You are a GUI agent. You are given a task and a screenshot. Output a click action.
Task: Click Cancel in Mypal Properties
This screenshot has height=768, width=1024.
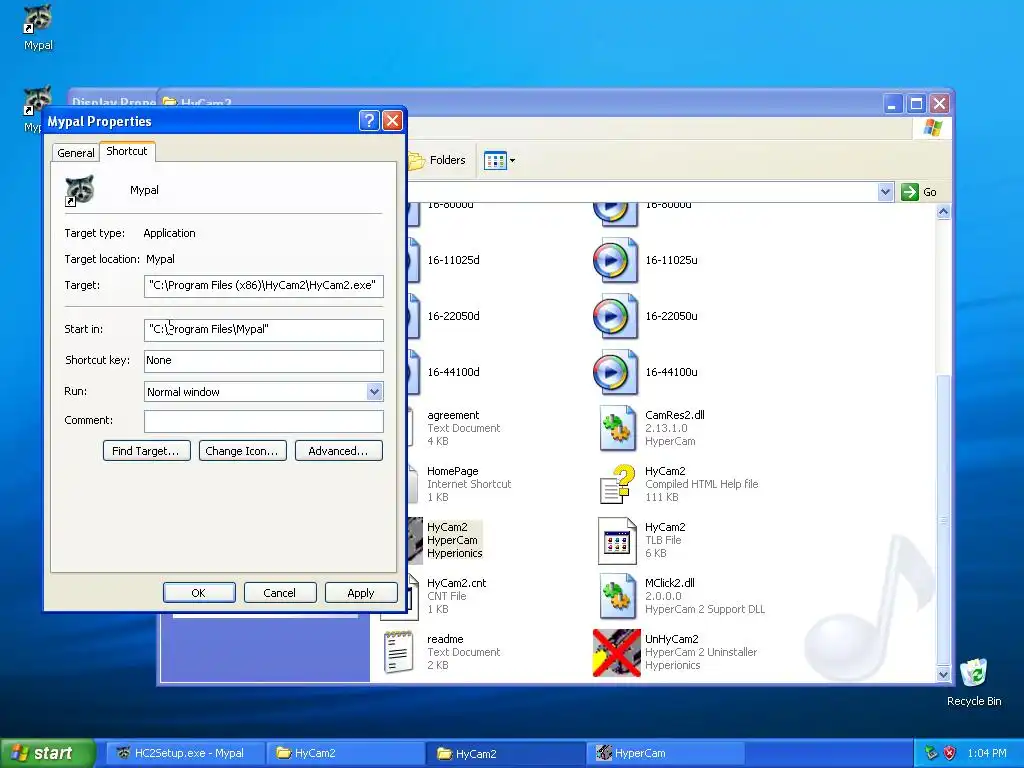[x=280, y=593]
